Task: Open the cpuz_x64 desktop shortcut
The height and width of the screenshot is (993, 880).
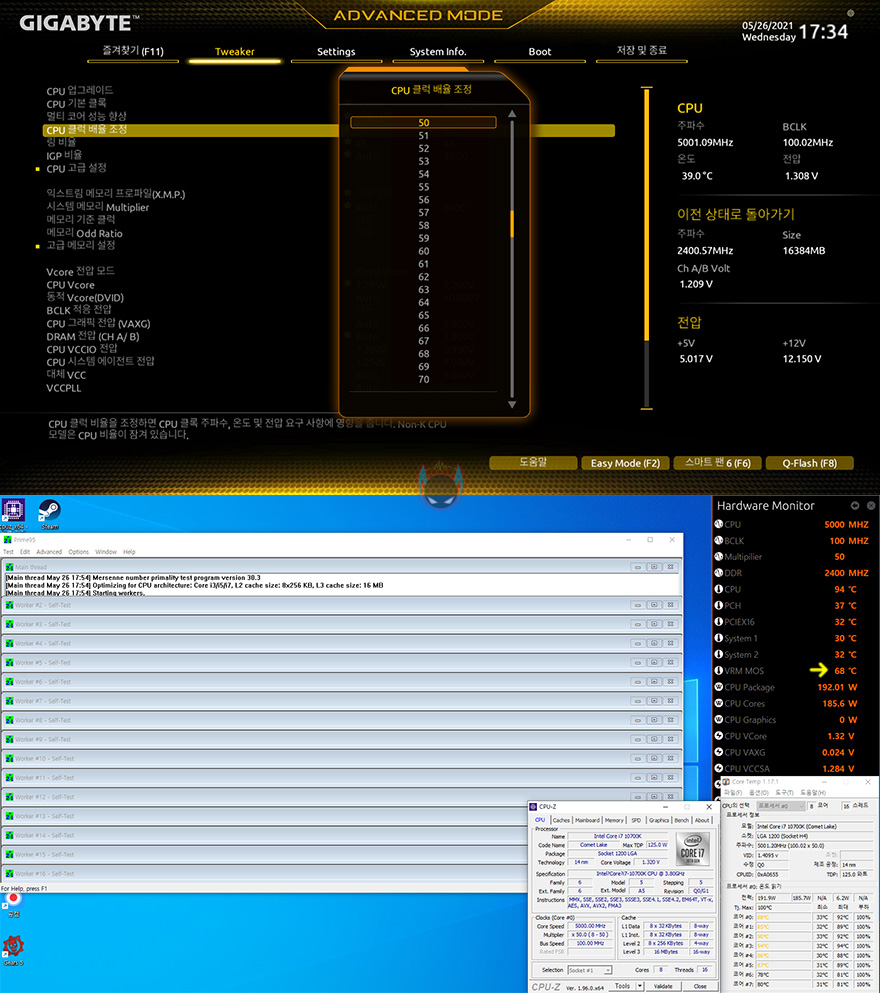Action: 13,514
